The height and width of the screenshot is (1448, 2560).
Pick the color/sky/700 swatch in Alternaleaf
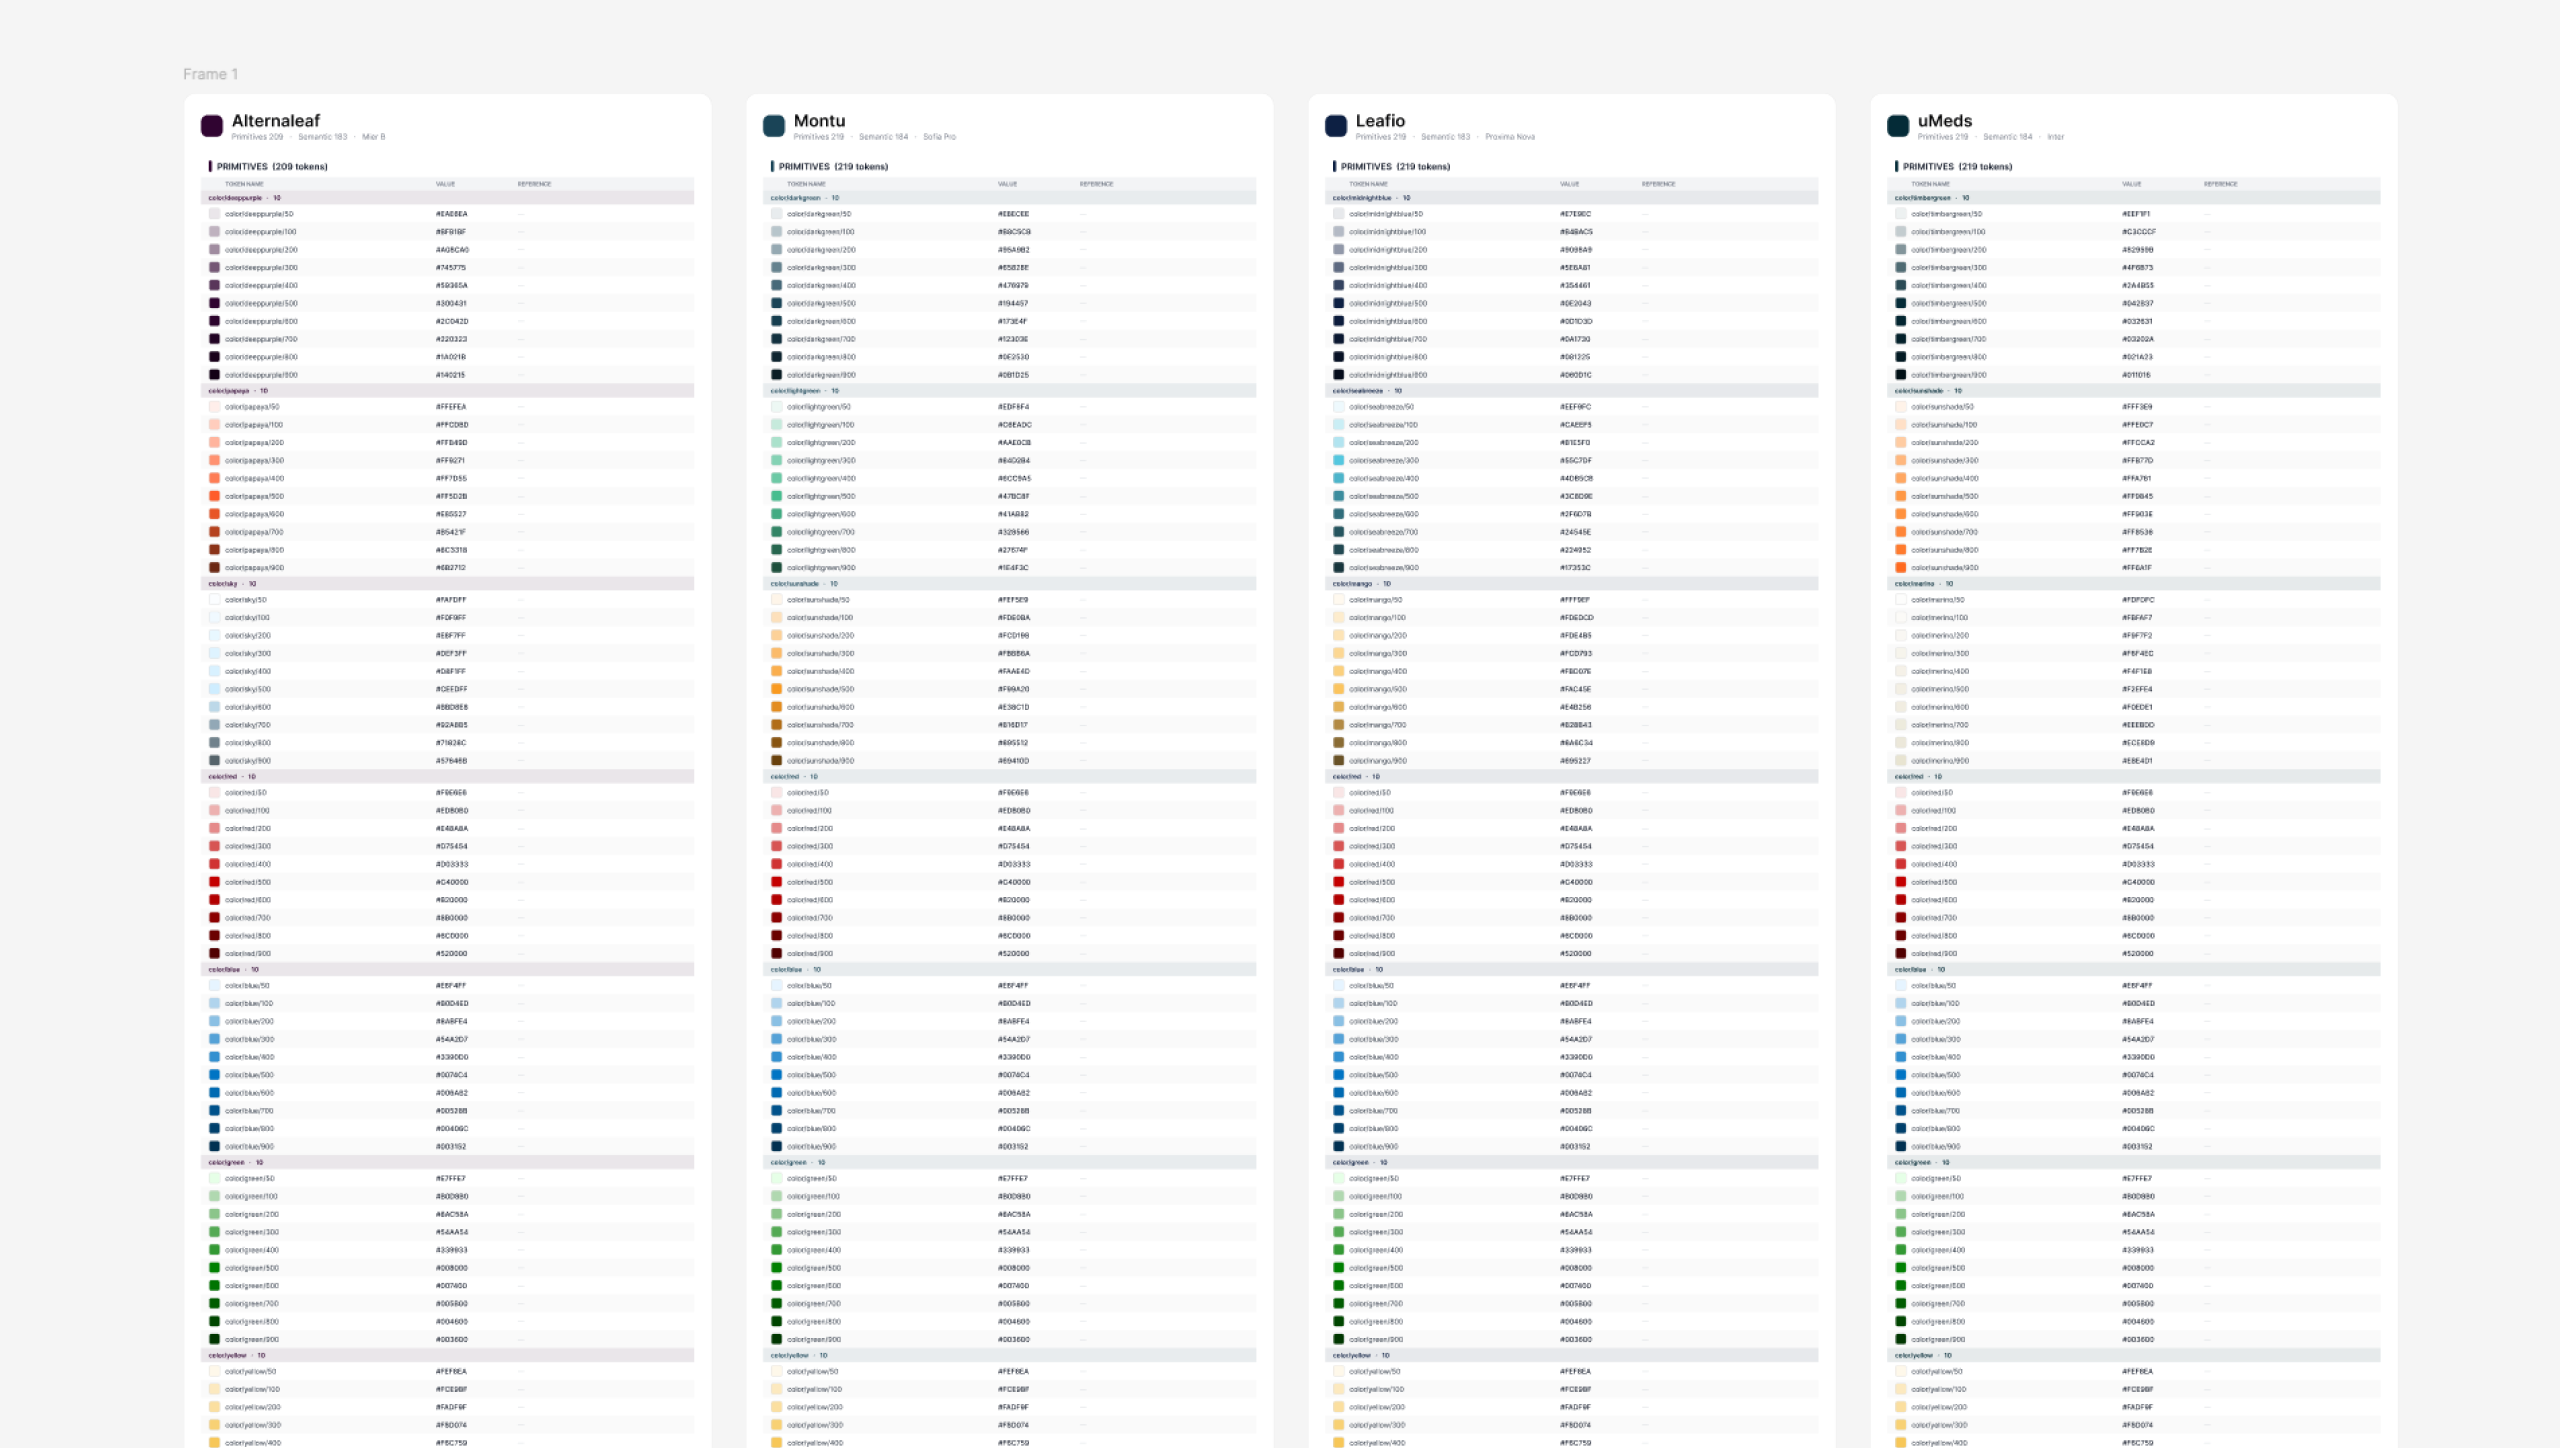(x=214, y=725)
